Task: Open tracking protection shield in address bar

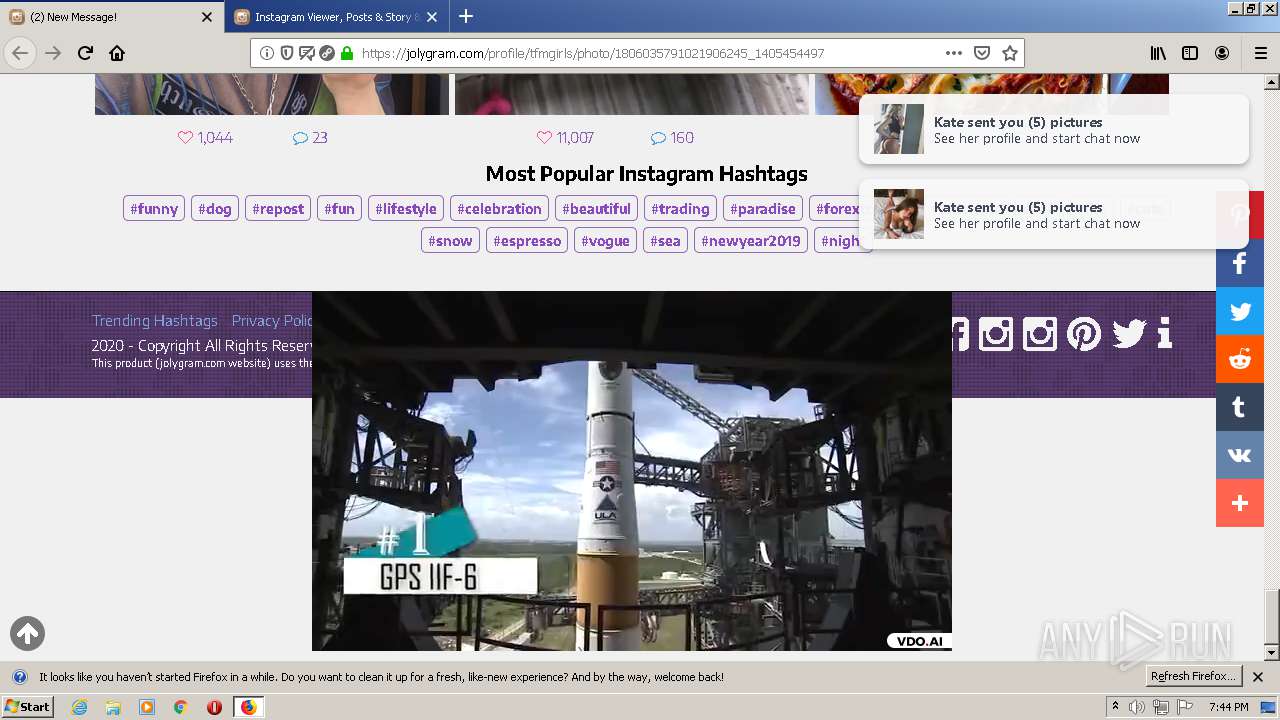Action: 287,53
